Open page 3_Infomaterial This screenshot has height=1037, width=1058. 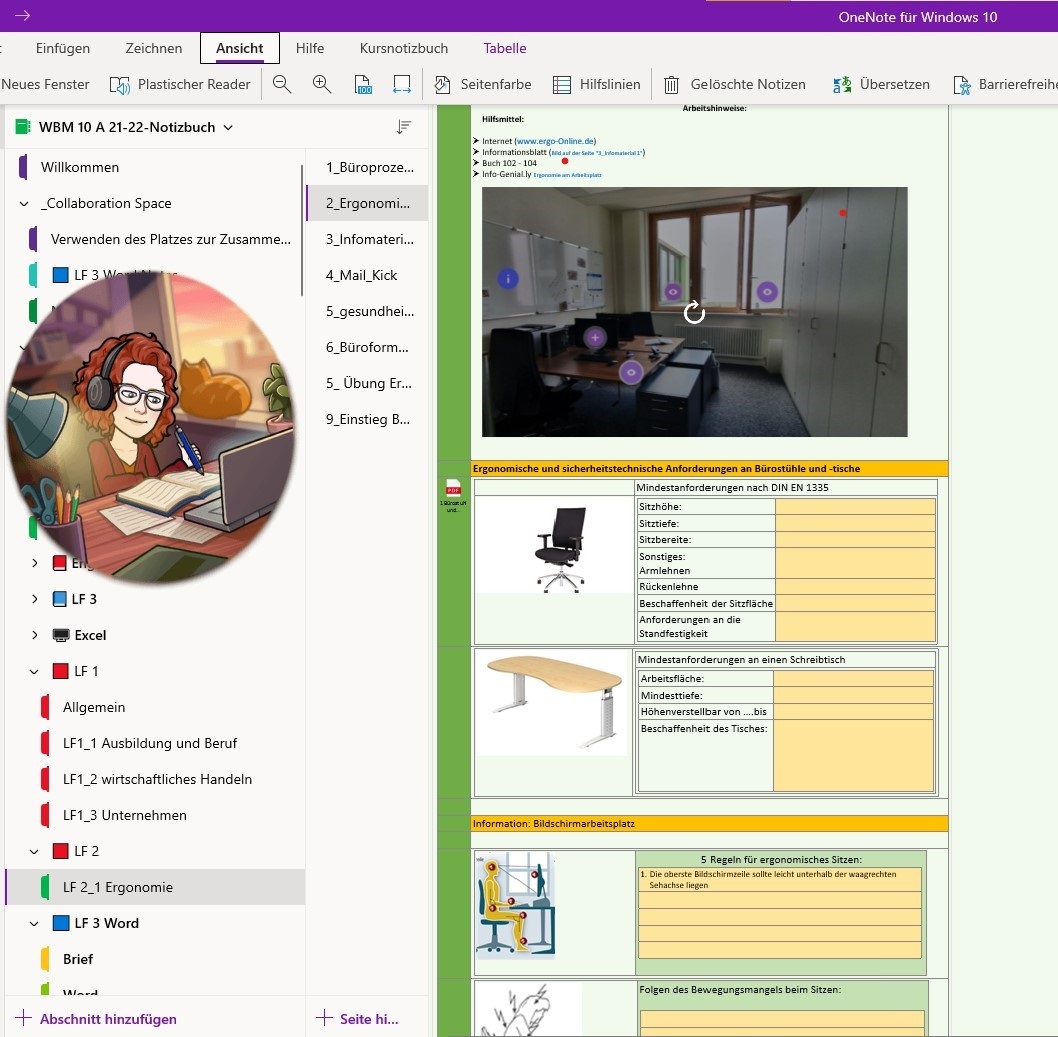tap(367, 239)
